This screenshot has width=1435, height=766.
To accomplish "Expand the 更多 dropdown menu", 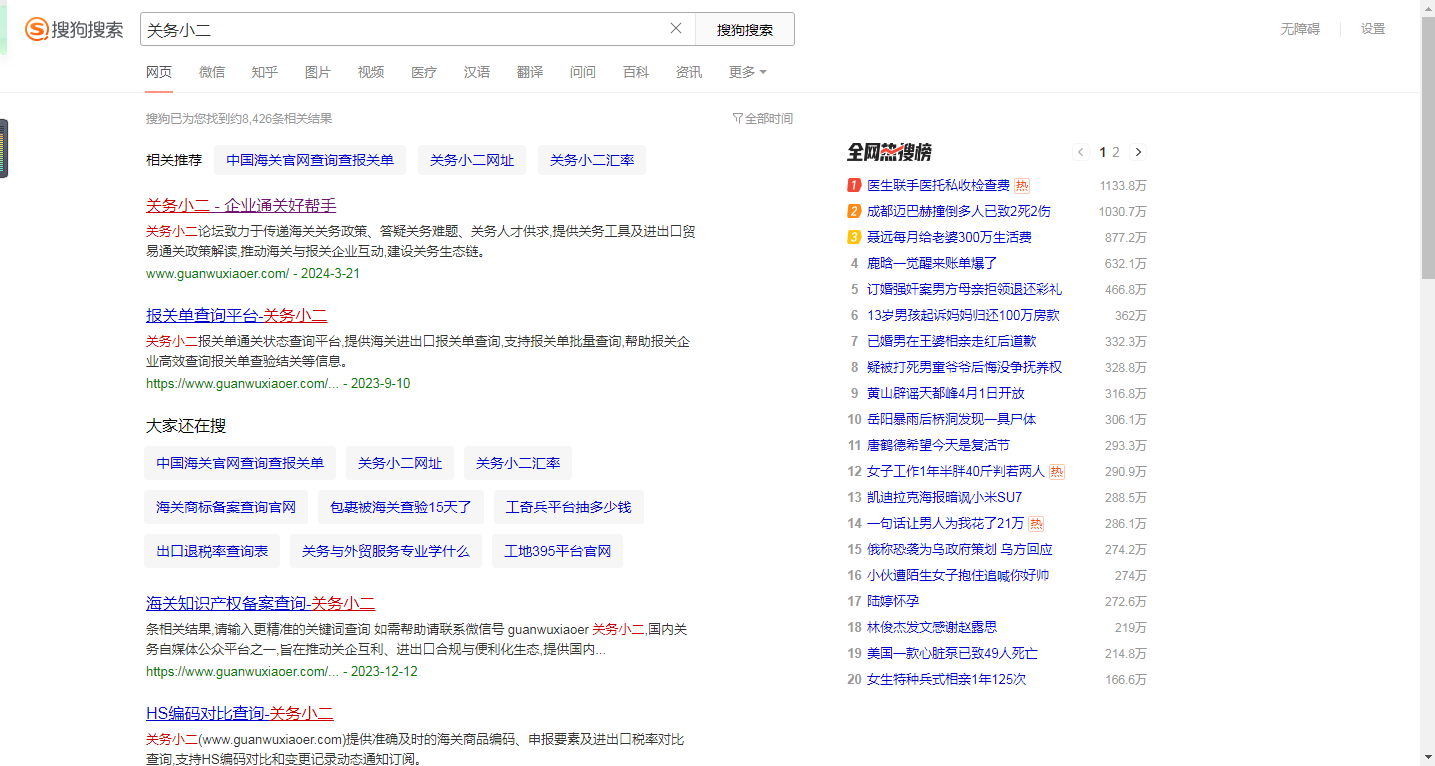I will tap(748, 72).
